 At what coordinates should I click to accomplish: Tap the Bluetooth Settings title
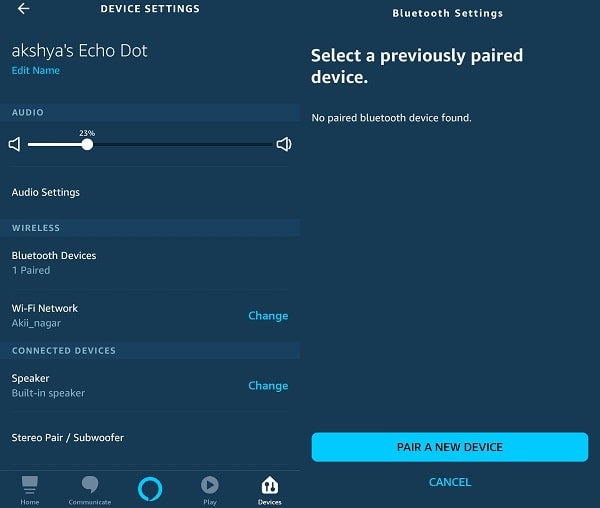[448, 13]
